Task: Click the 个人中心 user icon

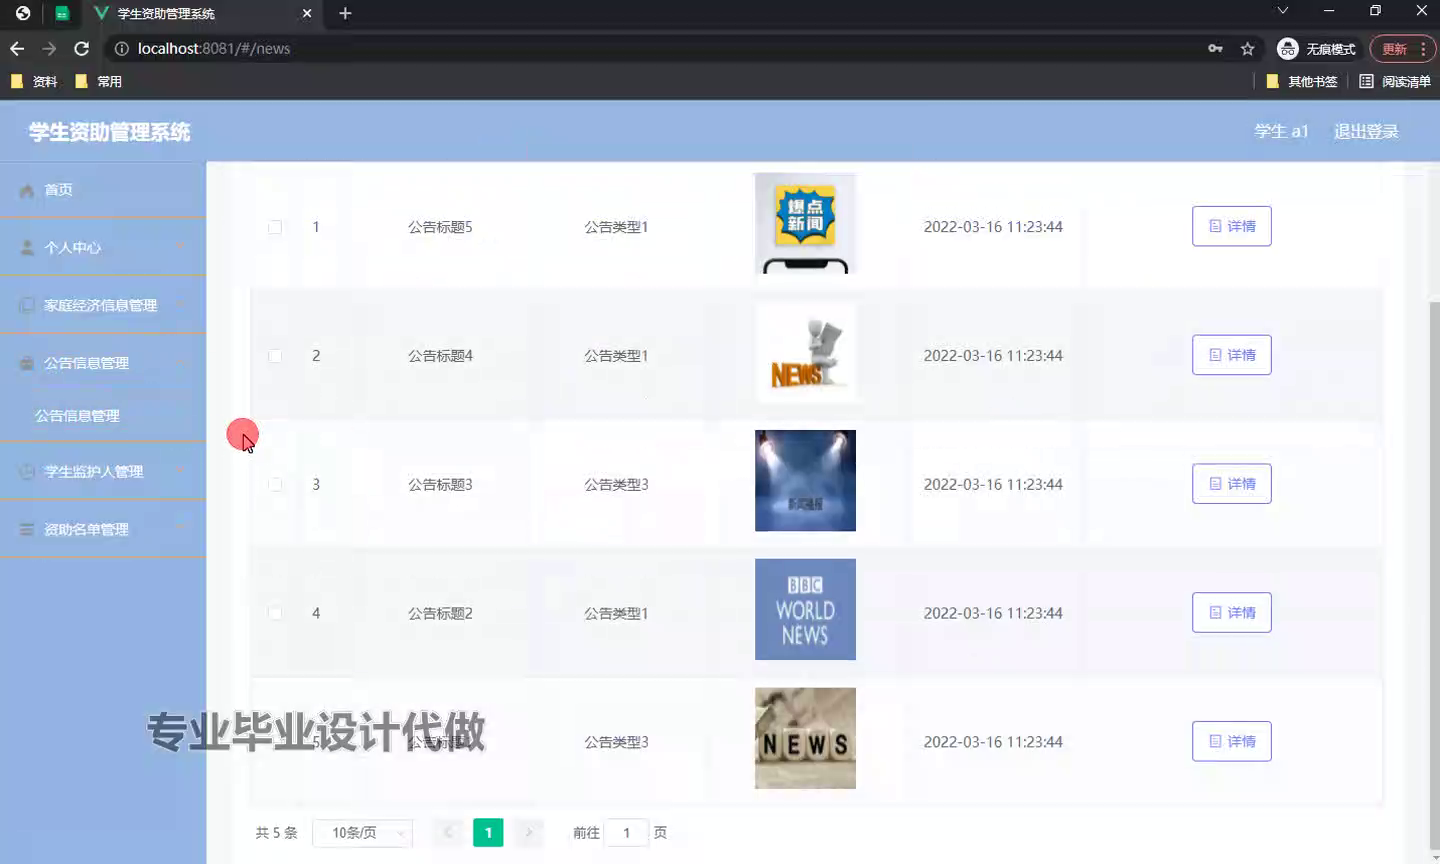Action: click(27, 247)
